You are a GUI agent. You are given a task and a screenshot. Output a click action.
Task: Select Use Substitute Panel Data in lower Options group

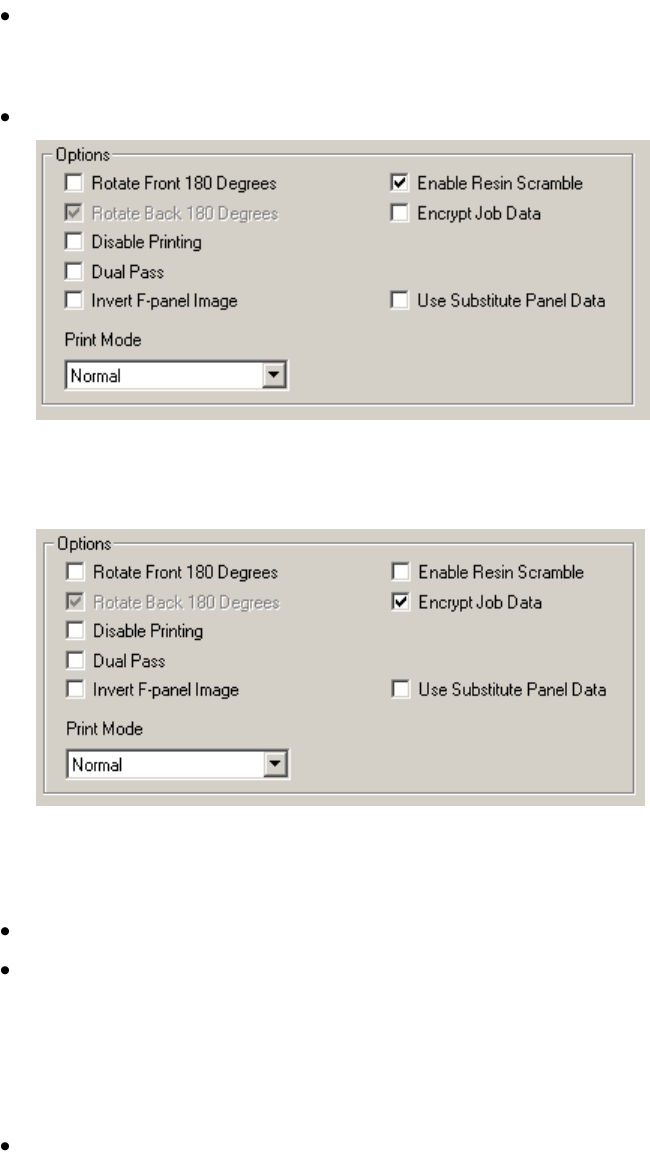pos(400,689)
